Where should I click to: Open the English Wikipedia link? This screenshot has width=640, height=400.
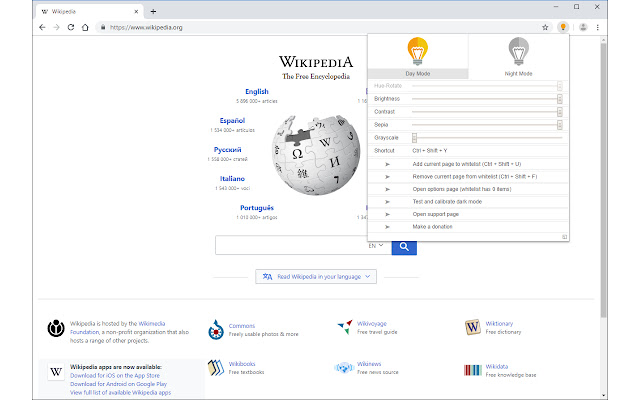coord(257,91)
